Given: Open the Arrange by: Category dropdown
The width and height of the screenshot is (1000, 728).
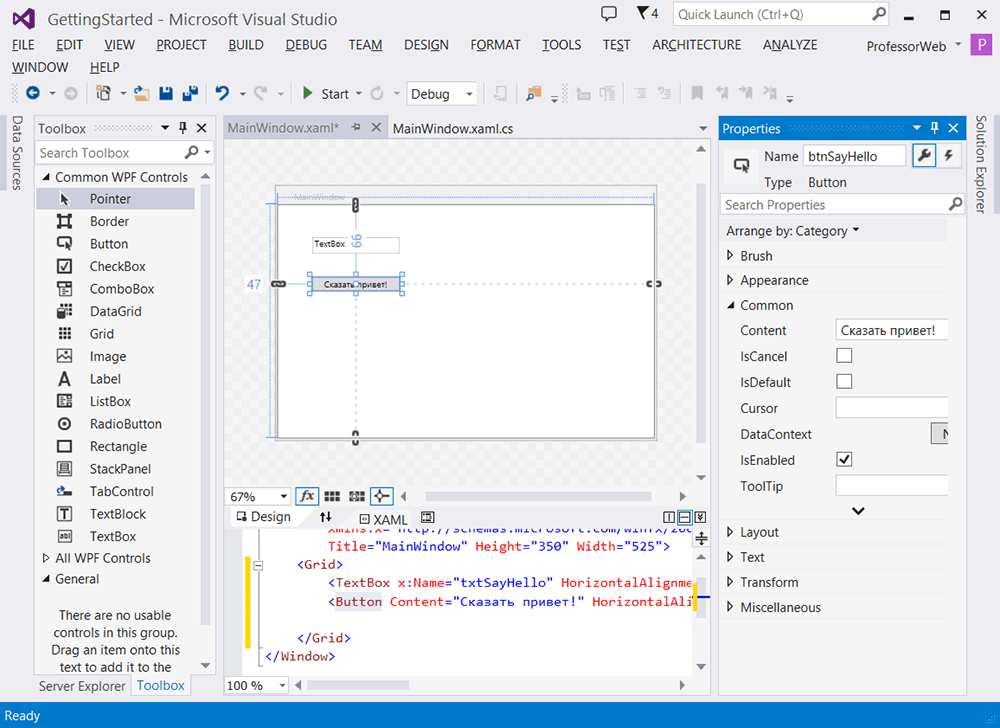Looking at the screenshot, I should click(793, 231).
